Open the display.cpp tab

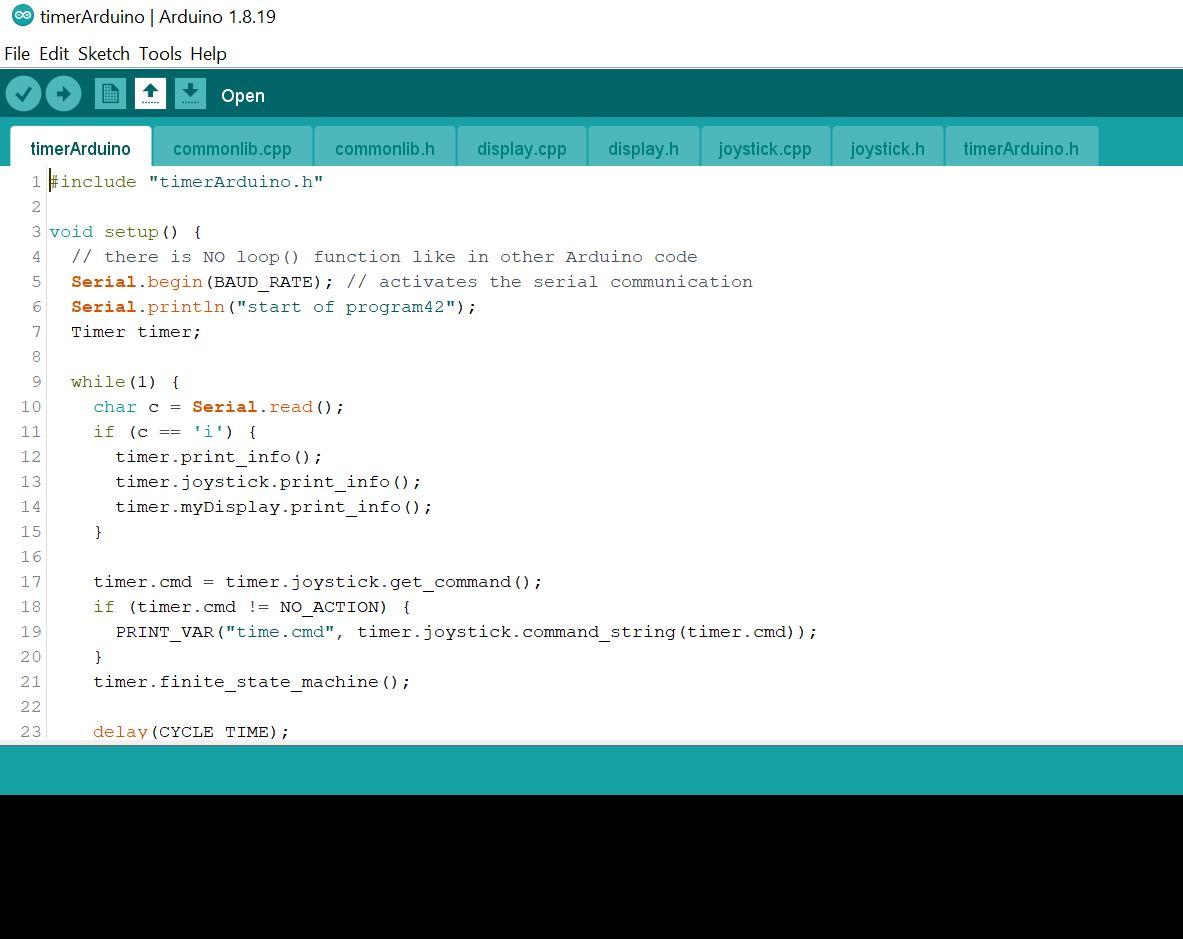click(521, 148)
